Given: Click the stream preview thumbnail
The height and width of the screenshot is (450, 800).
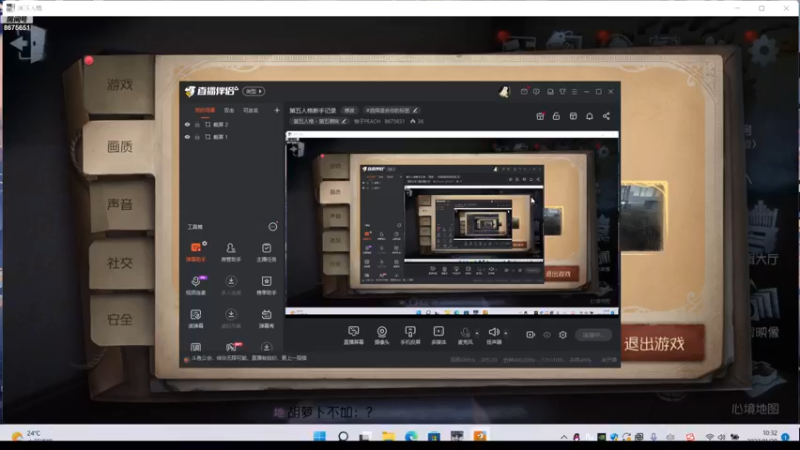Looking at the screenshot, I should (x=452, y=223).
